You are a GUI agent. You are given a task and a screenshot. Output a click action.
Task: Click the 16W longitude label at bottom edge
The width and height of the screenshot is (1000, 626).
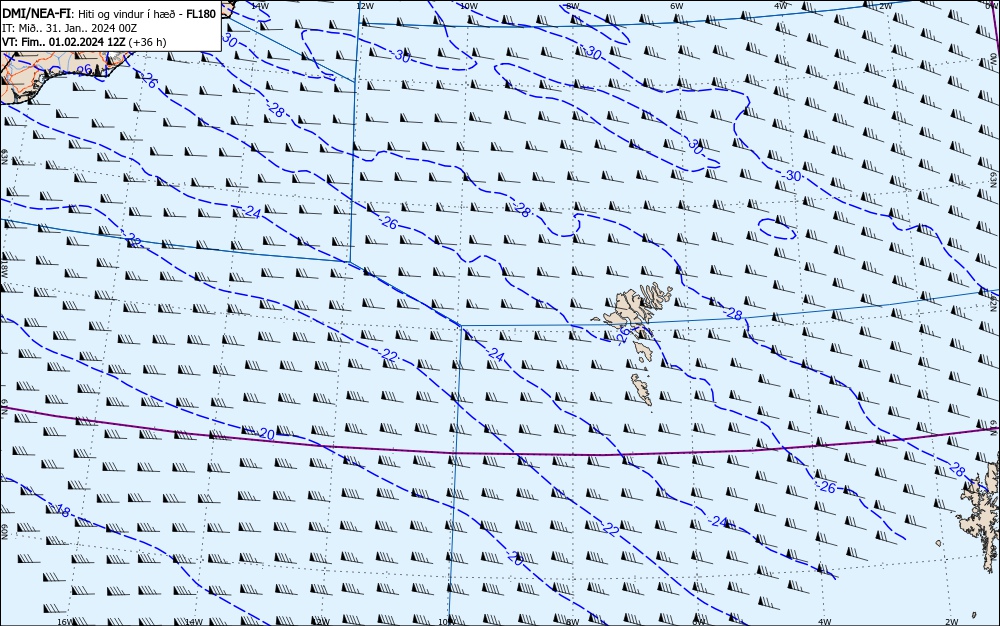pos(64,622)
